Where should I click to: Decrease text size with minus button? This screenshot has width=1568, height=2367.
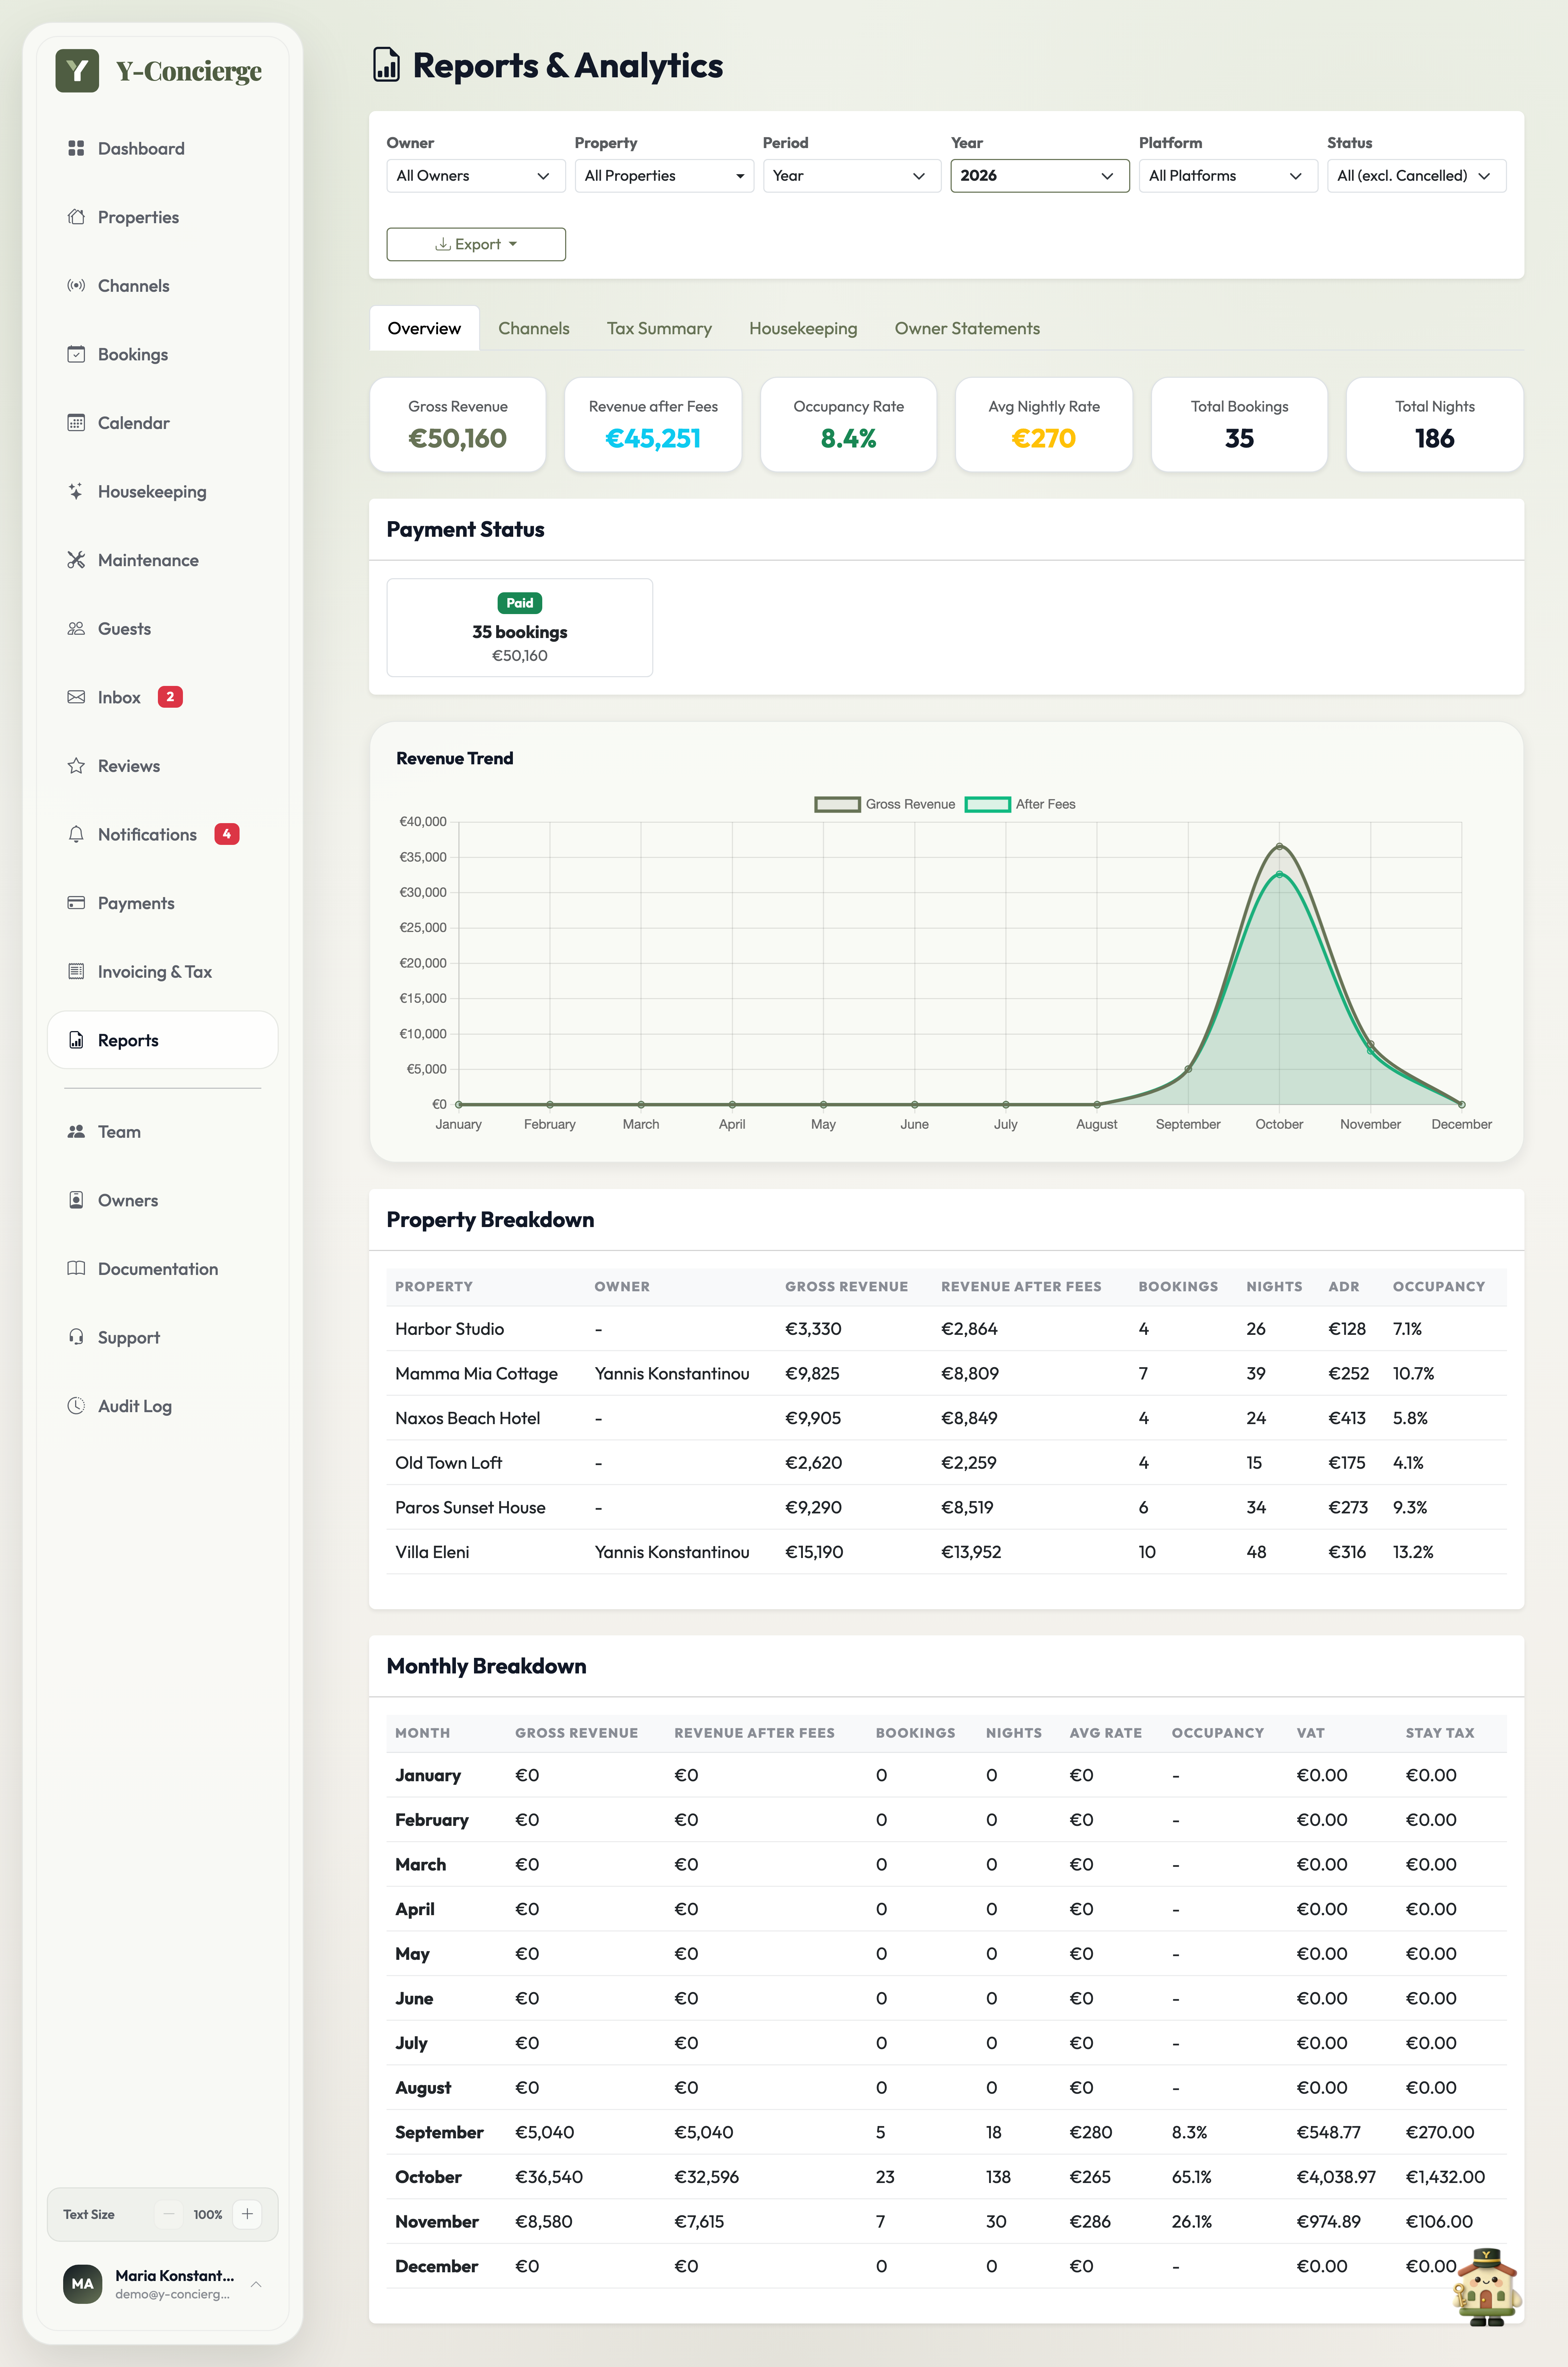[169, 2214]
